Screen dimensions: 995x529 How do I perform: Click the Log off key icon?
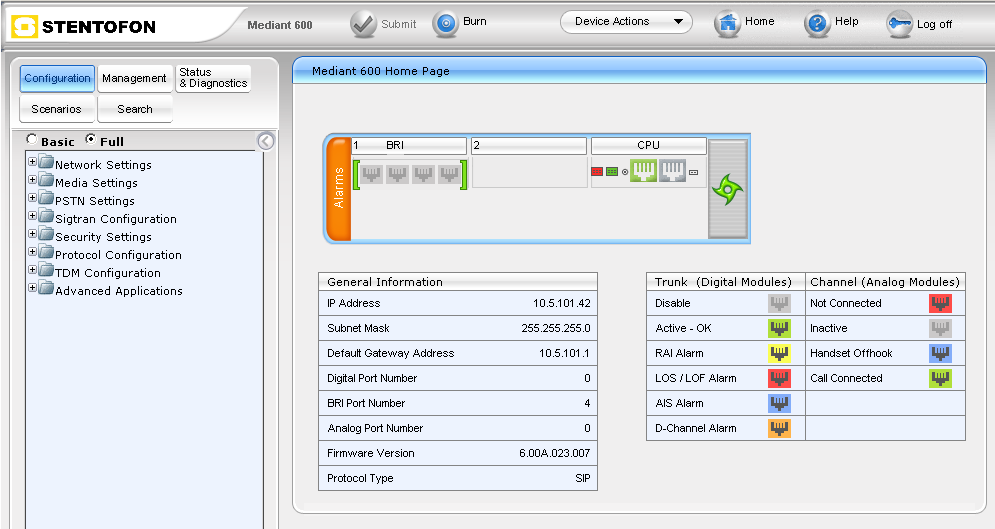coord(899,24)
